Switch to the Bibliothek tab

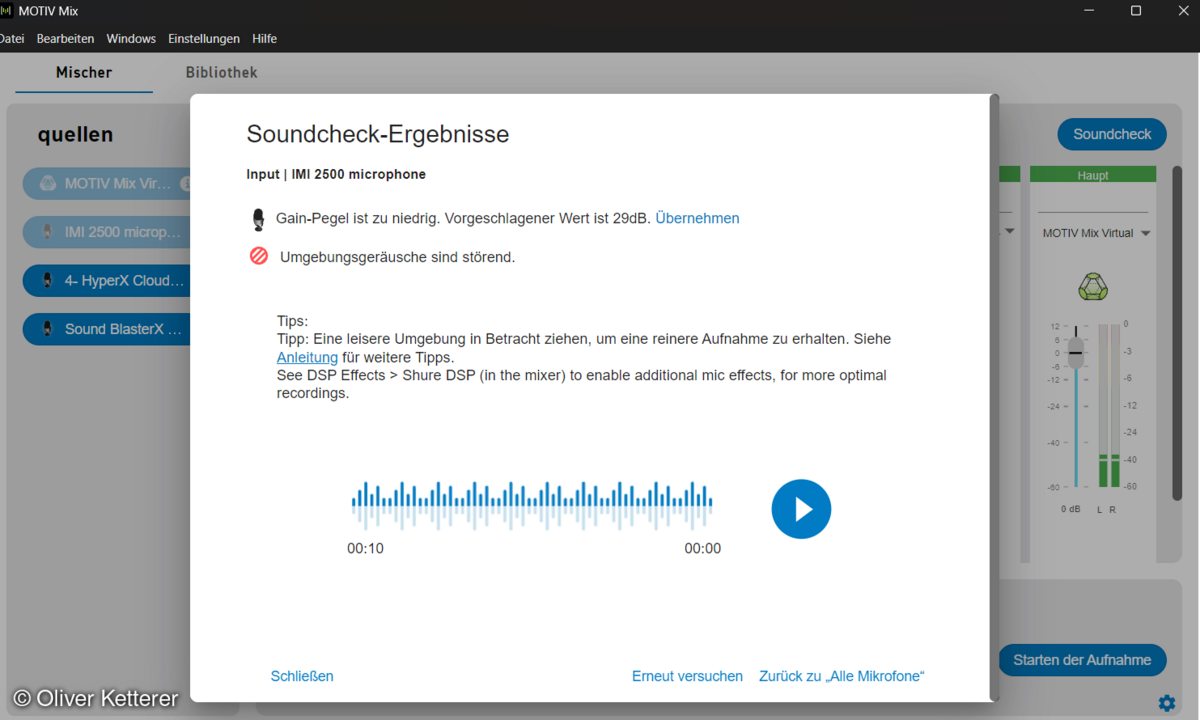[221, 73]
